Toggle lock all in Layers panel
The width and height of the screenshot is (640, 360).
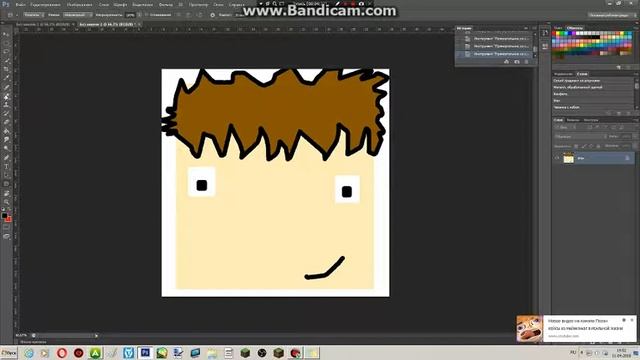[598, 146]
